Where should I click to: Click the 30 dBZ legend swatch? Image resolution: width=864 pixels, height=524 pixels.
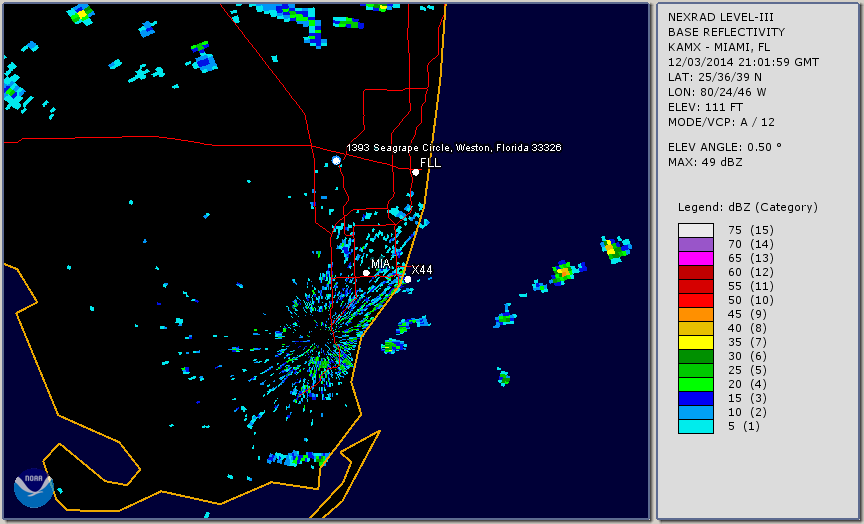click(695, 356)
